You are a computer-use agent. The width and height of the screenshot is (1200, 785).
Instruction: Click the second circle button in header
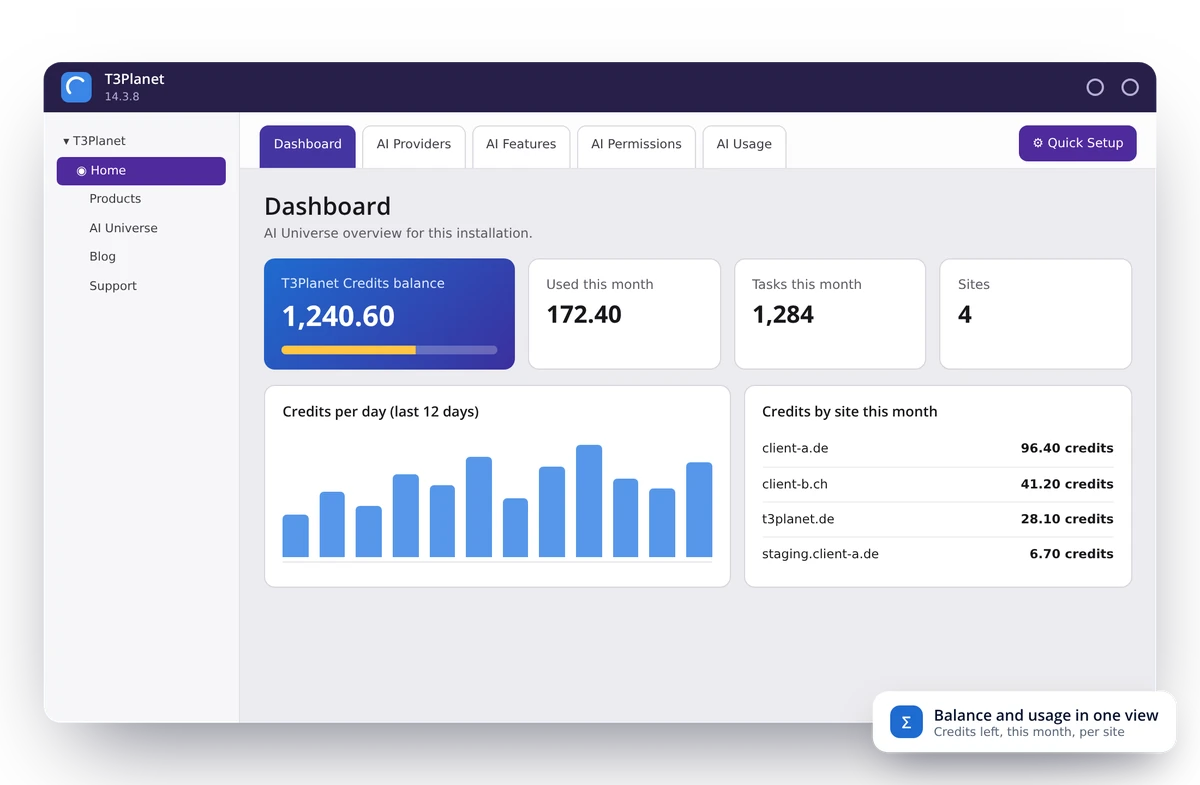1130,87
